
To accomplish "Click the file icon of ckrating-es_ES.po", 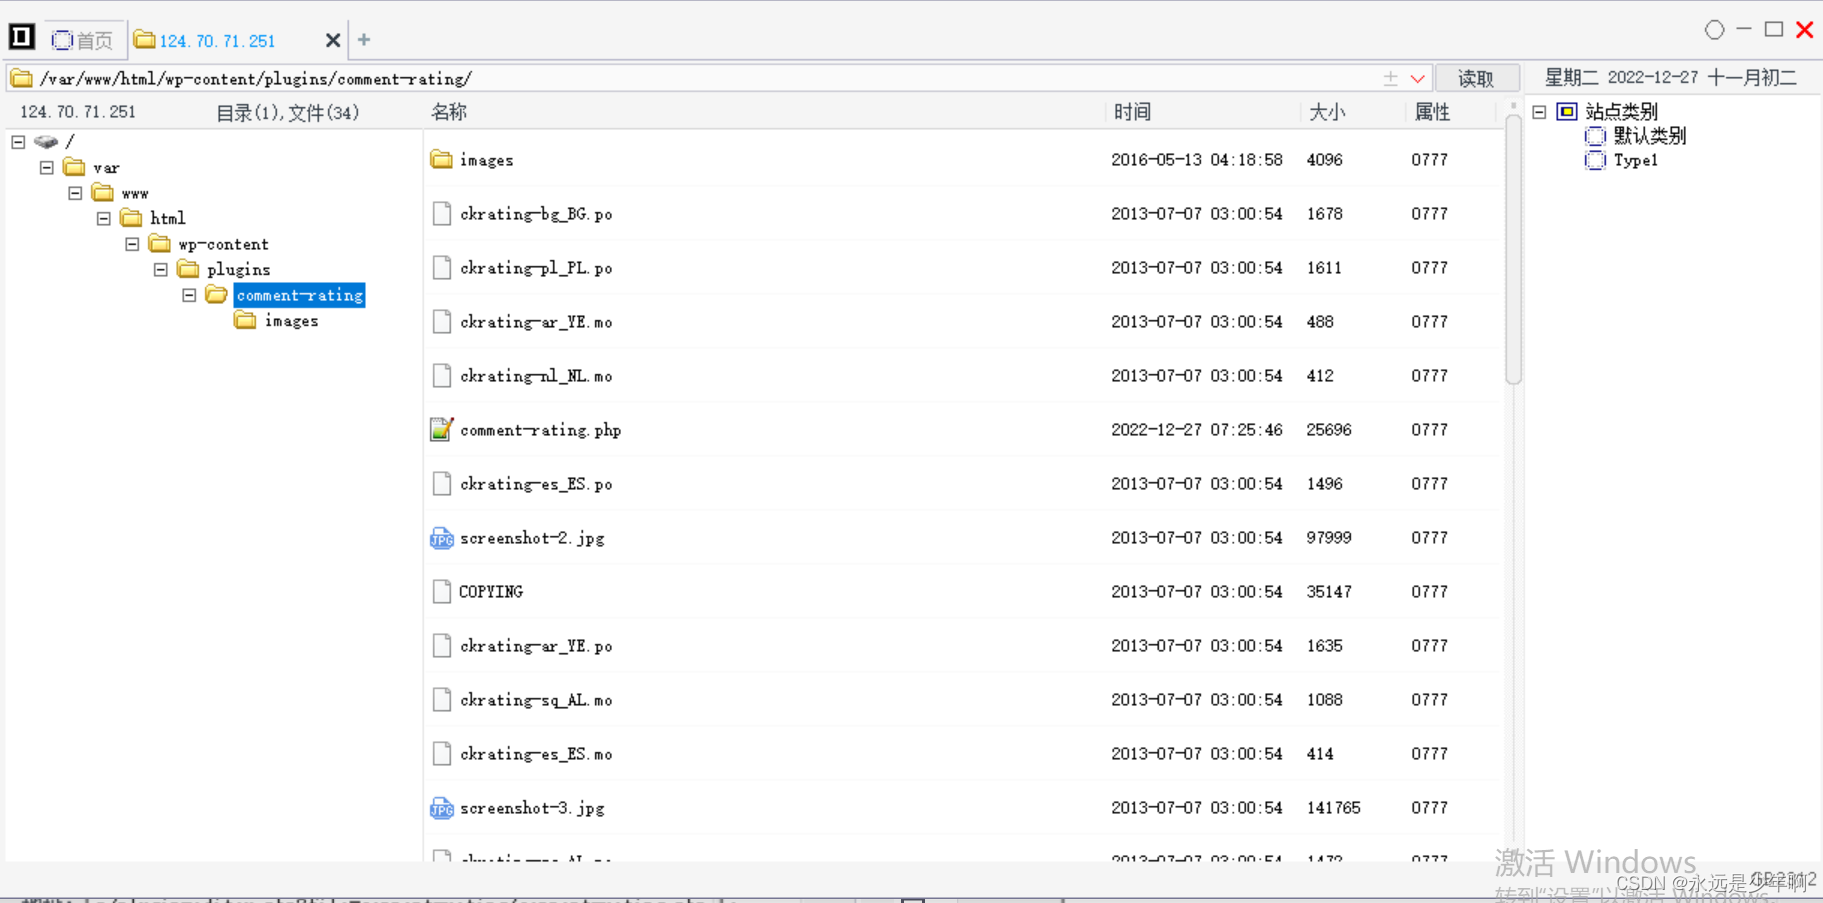I will (x=441, y=483).
